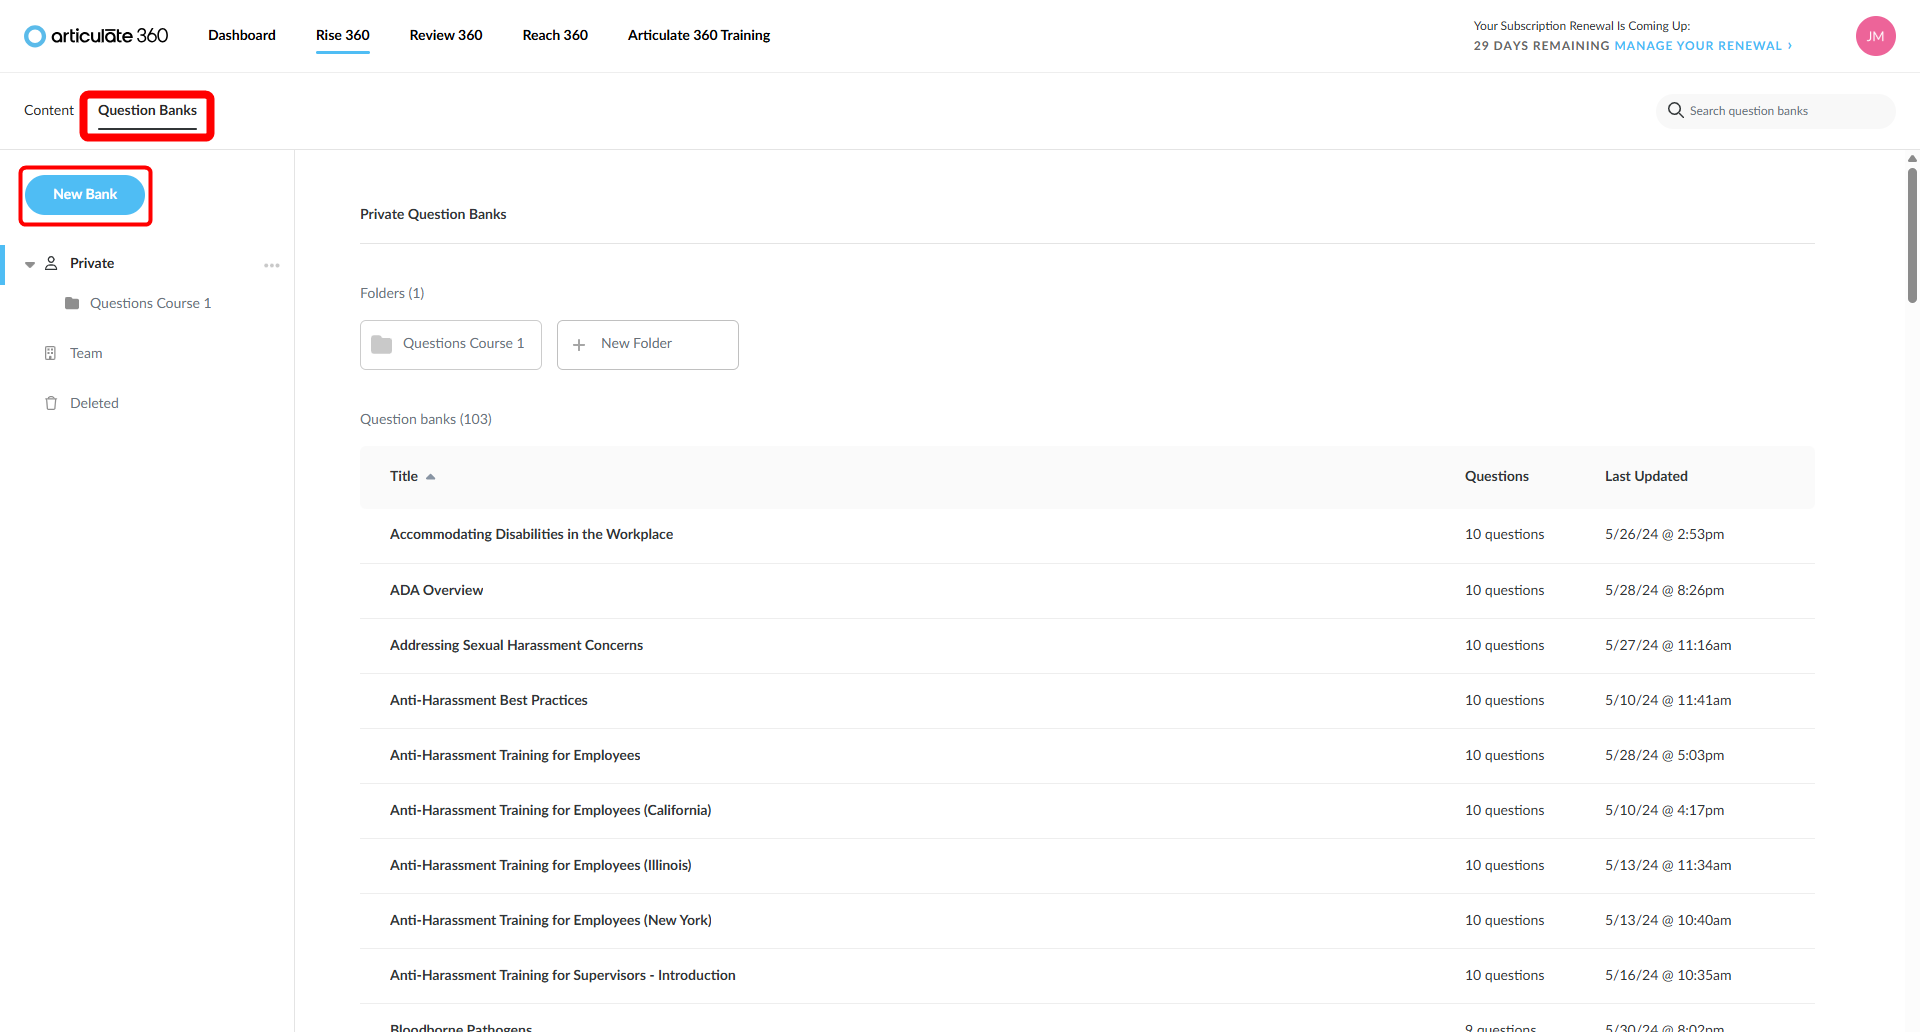Open the Rise 360 tab
Screen dimensions: 1920x1032
coord(343,35)
